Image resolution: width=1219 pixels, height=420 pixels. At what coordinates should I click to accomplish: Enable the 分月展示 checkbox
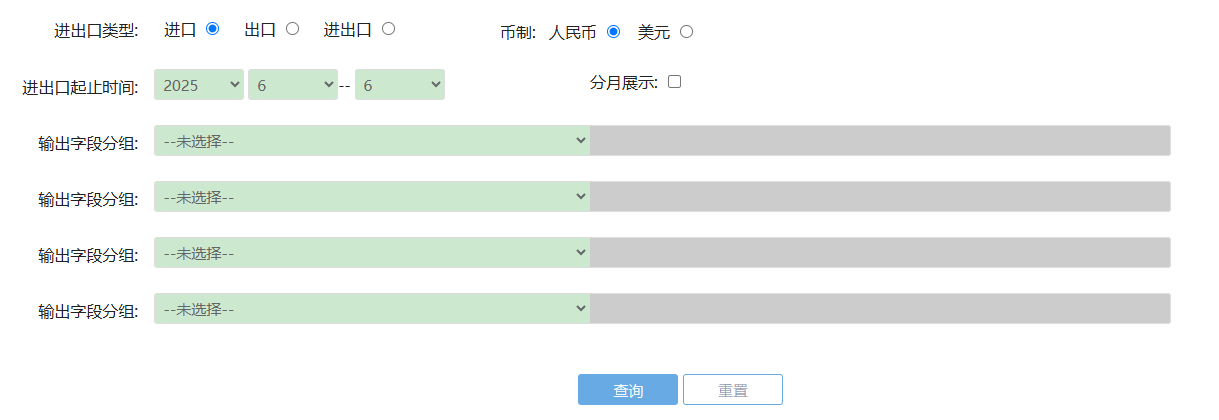(674, 82)
